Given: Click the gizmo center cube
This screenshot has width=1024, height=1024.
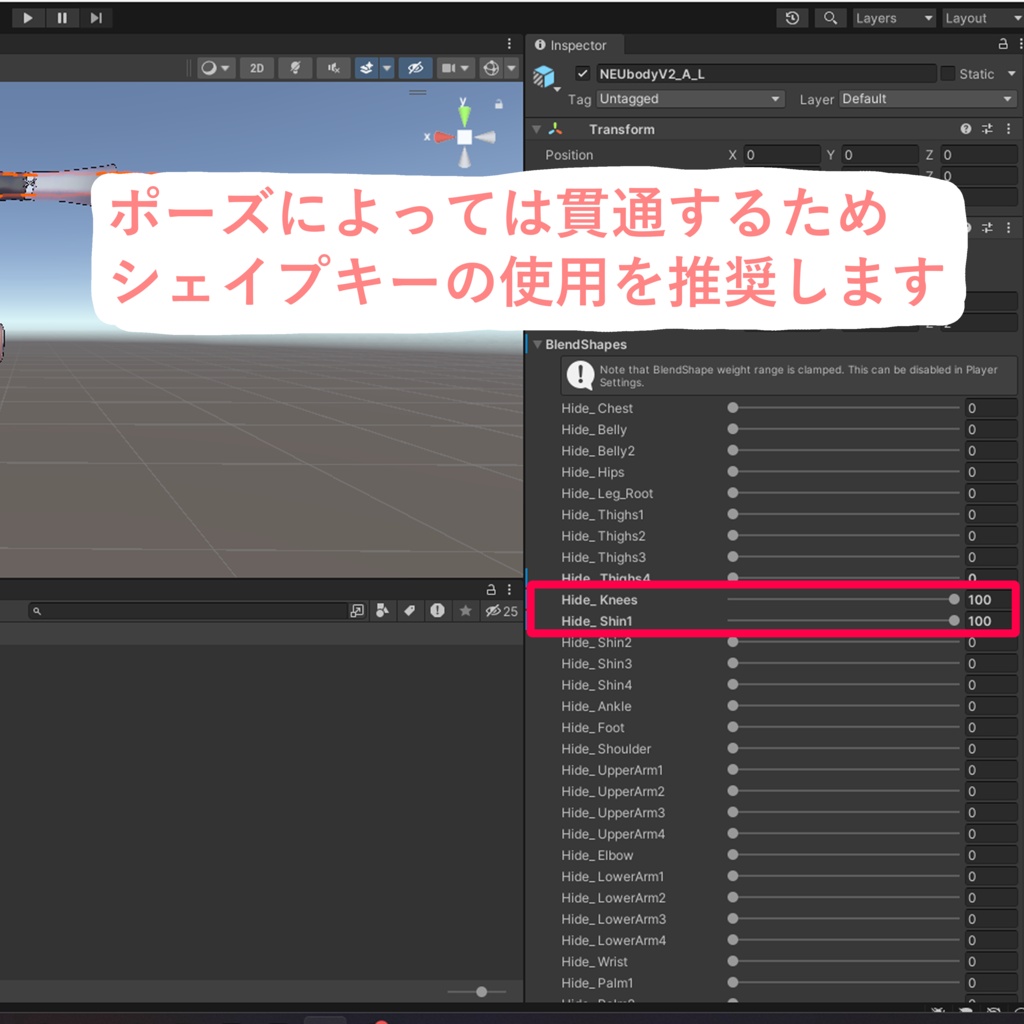Looking at the screenshot, I should click(x=464, y=137).
